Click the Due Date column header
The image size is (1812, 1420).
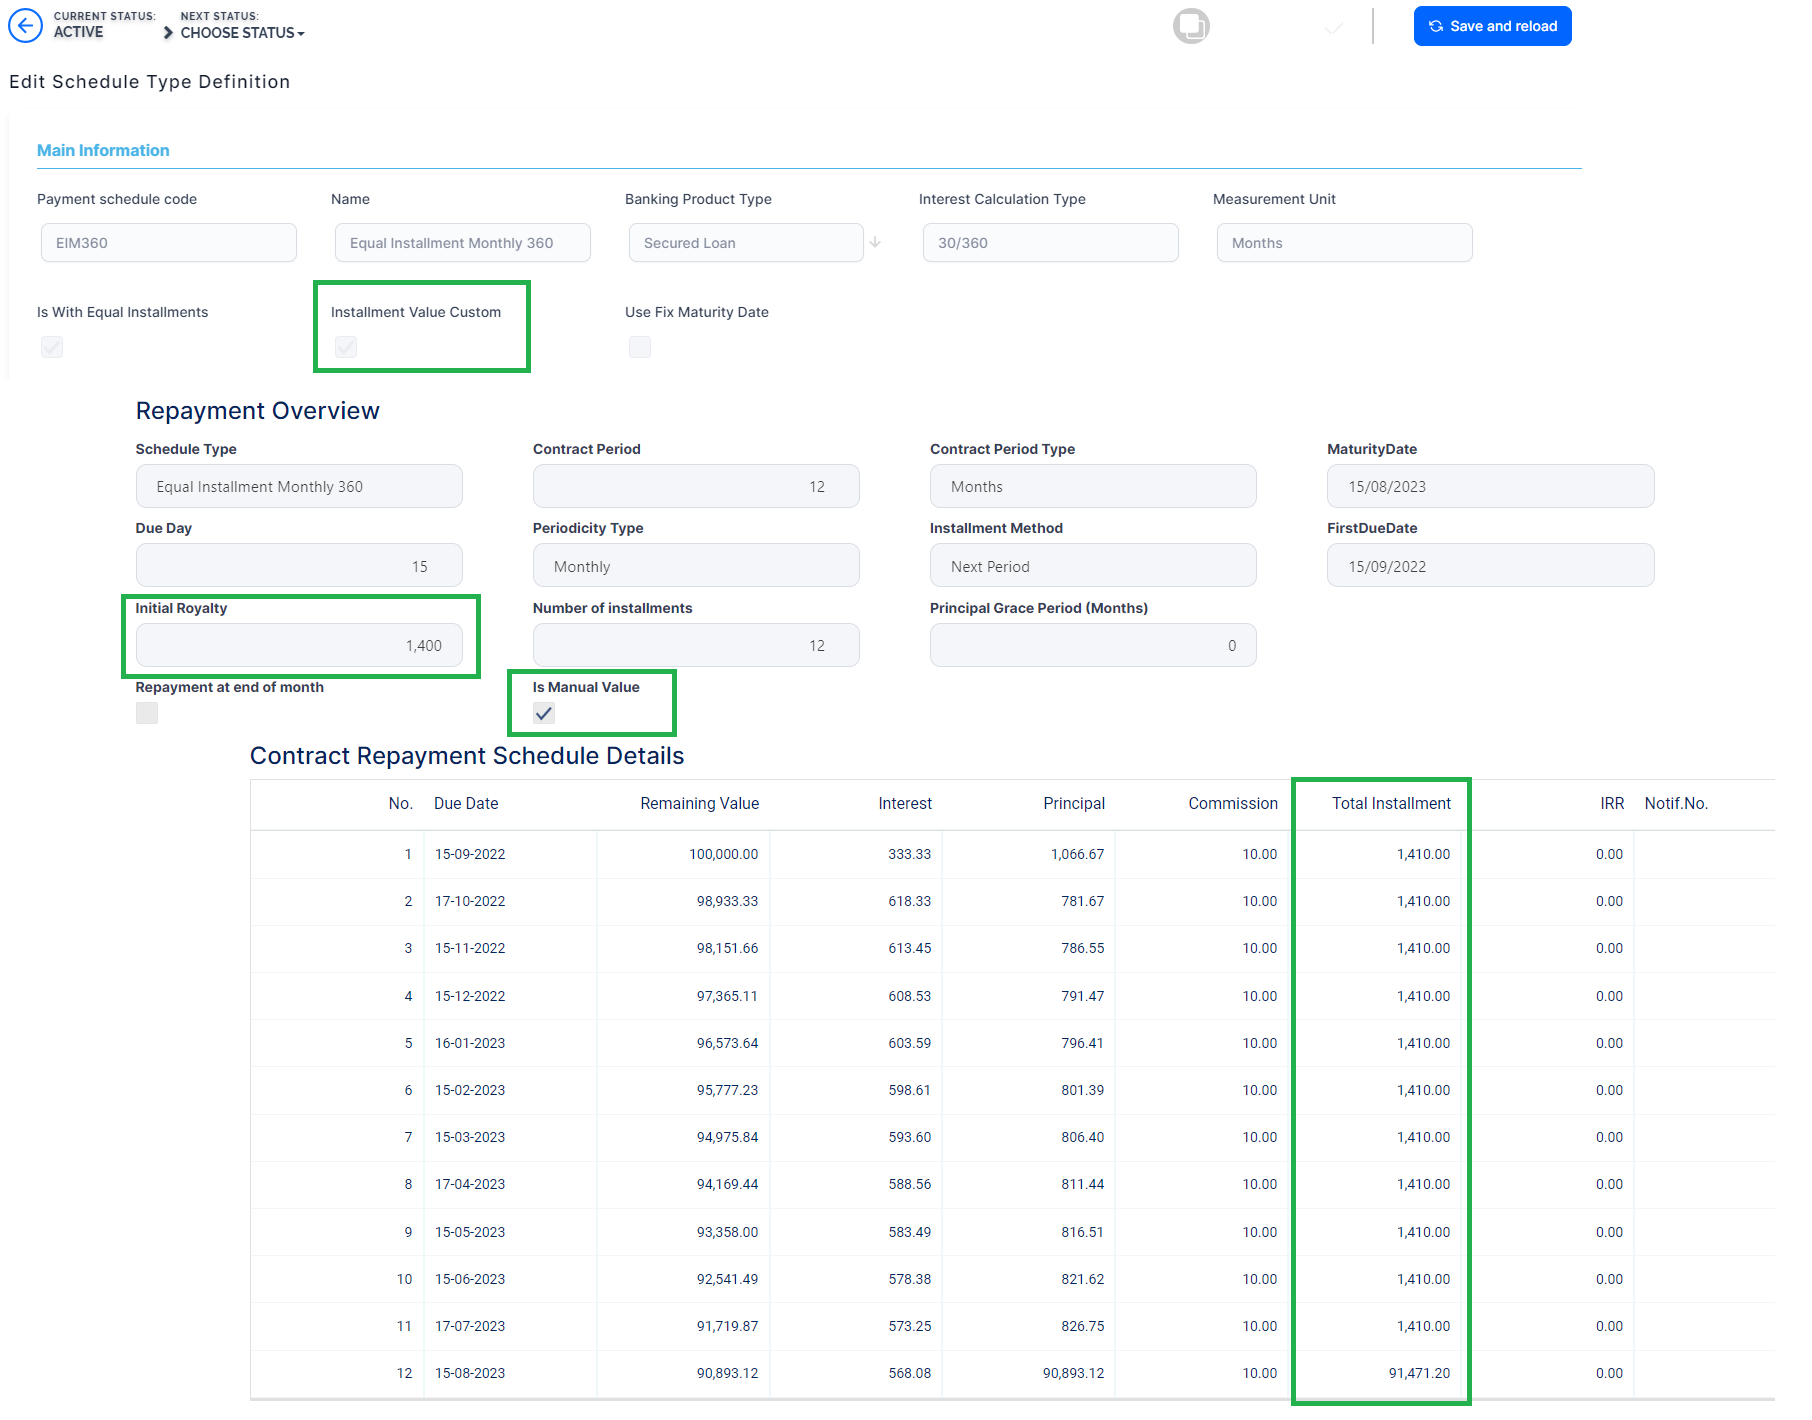466,804
